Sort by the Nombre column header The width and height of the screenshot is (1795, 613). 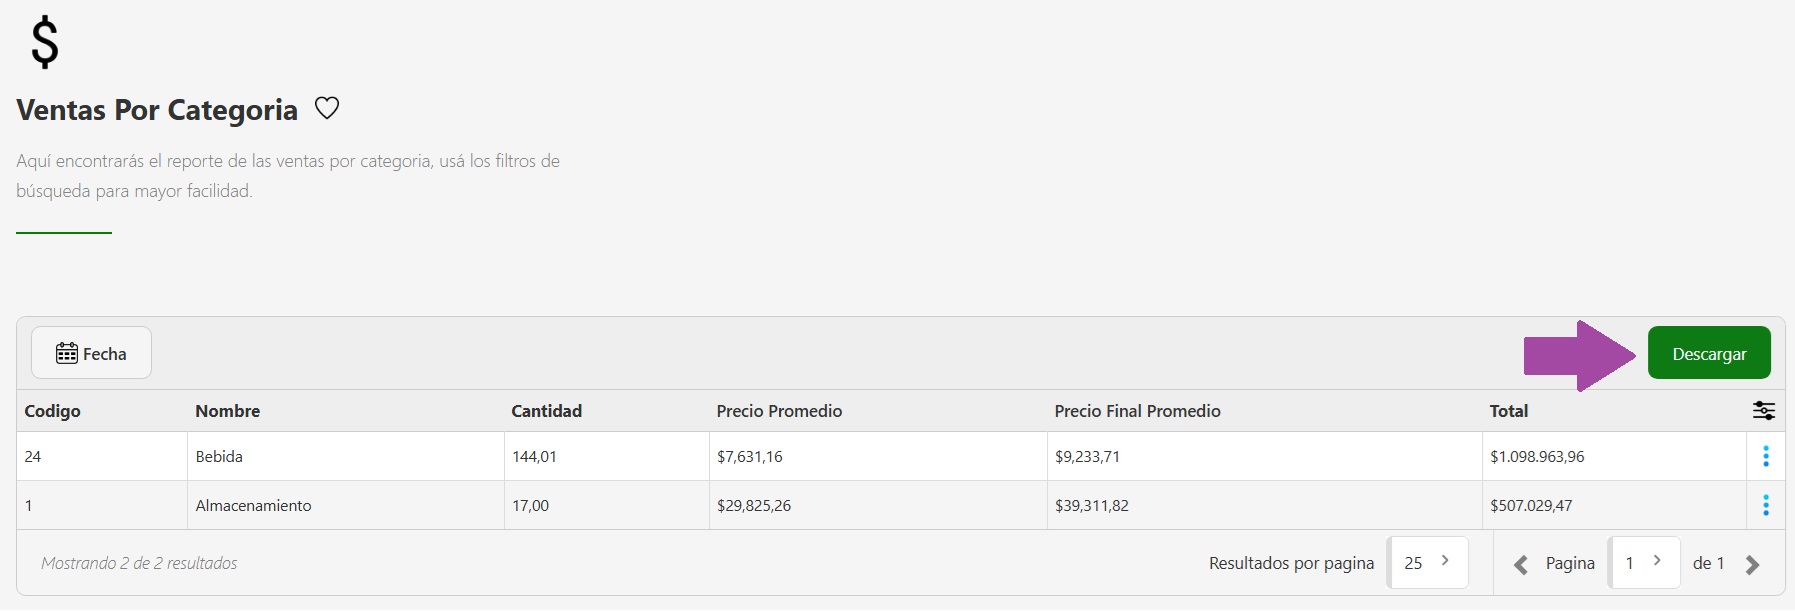228,411
